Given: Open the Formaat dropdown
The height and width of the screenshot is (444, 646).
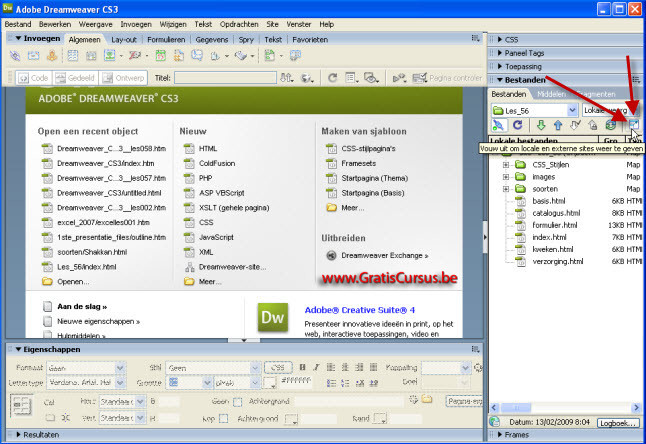Looking at the screenshot, I should pyautogui.click(x=120, y=368).
